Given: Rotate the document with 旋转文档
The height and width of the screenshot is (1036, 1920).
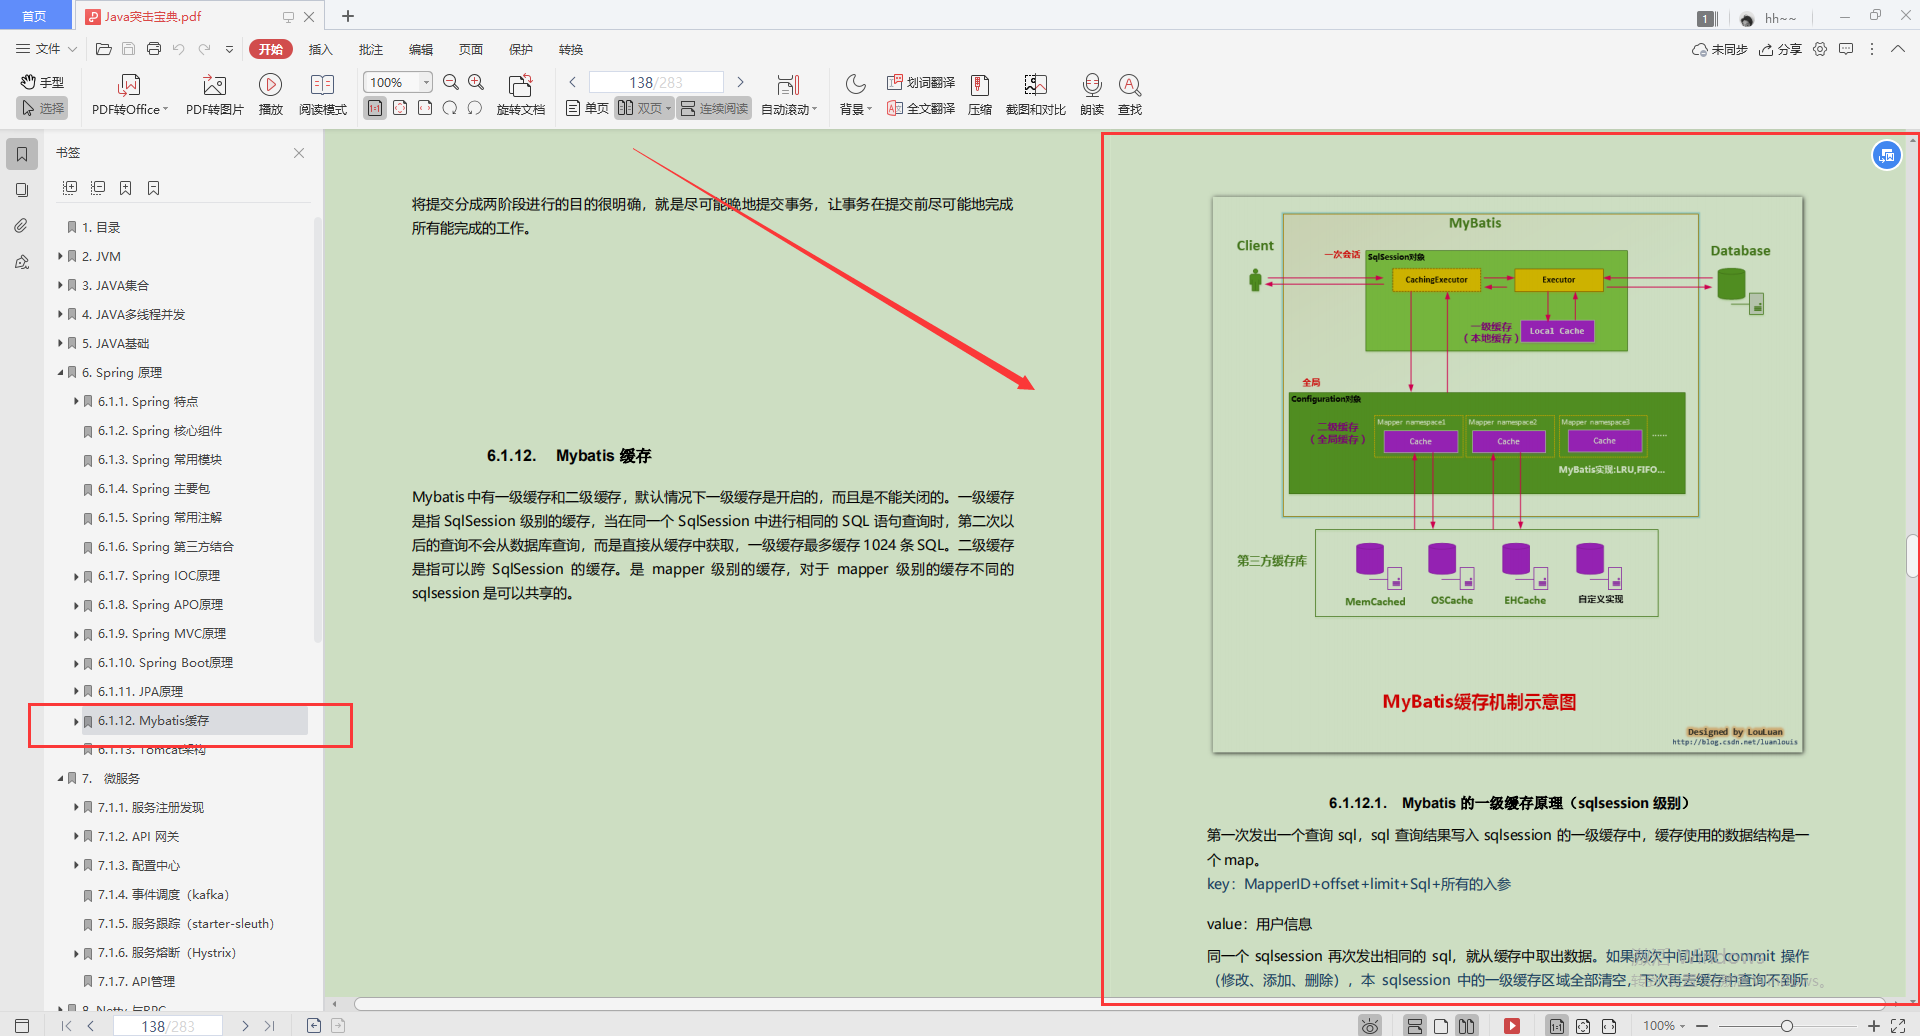Looking at the screenshot, I should point(519,93).
